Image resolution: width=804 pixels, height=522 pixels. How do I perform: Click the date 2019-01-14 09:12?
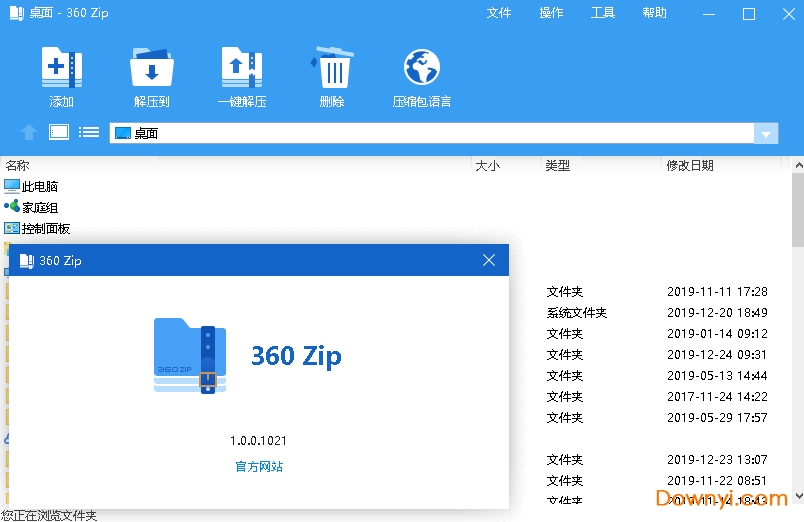click(717, 334)
